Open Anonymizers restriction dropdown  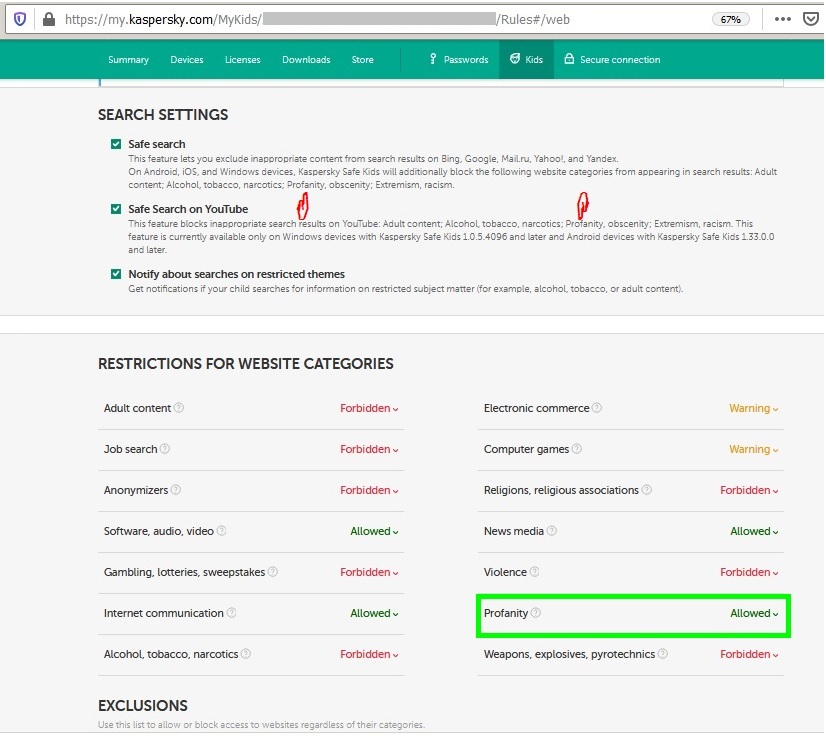(369, 490)
